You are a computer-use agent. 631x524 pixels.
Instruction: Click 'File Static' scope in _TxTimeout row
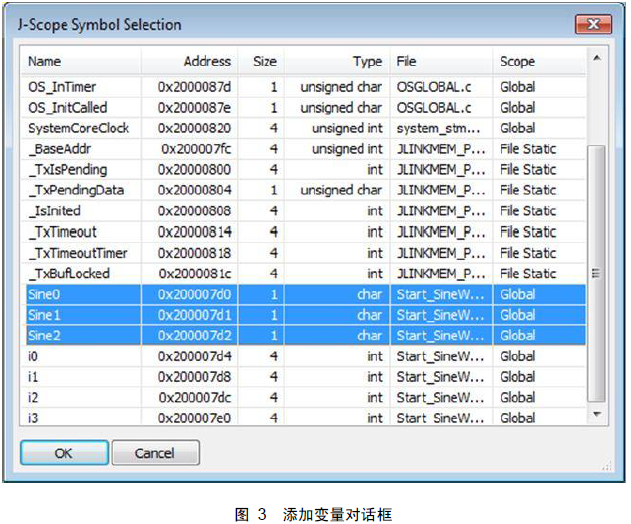click(528, 232)
